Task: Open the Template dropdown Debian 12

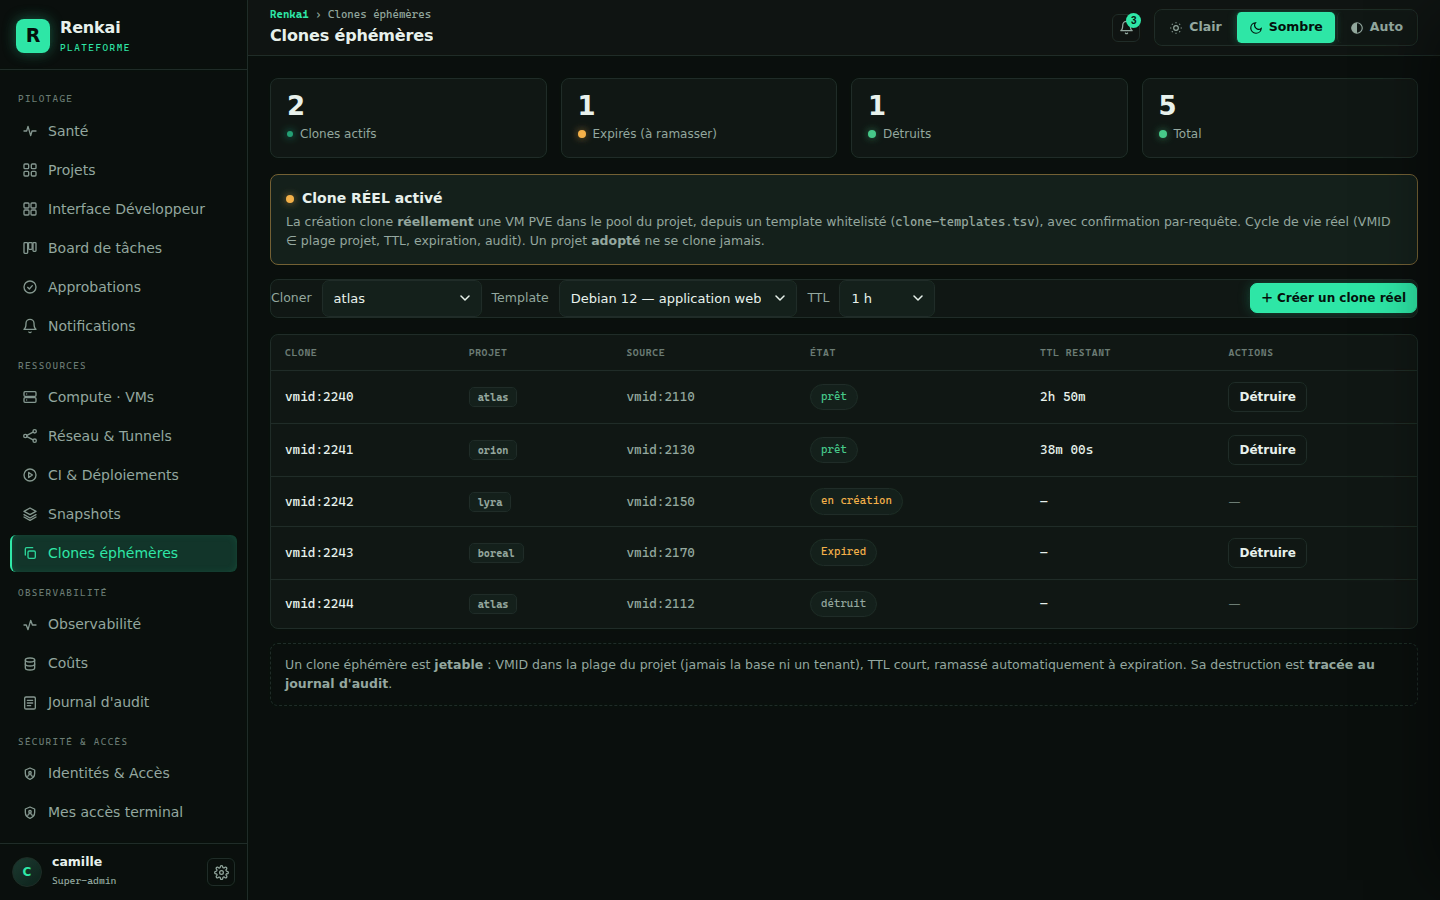Action: click(678, 298)
